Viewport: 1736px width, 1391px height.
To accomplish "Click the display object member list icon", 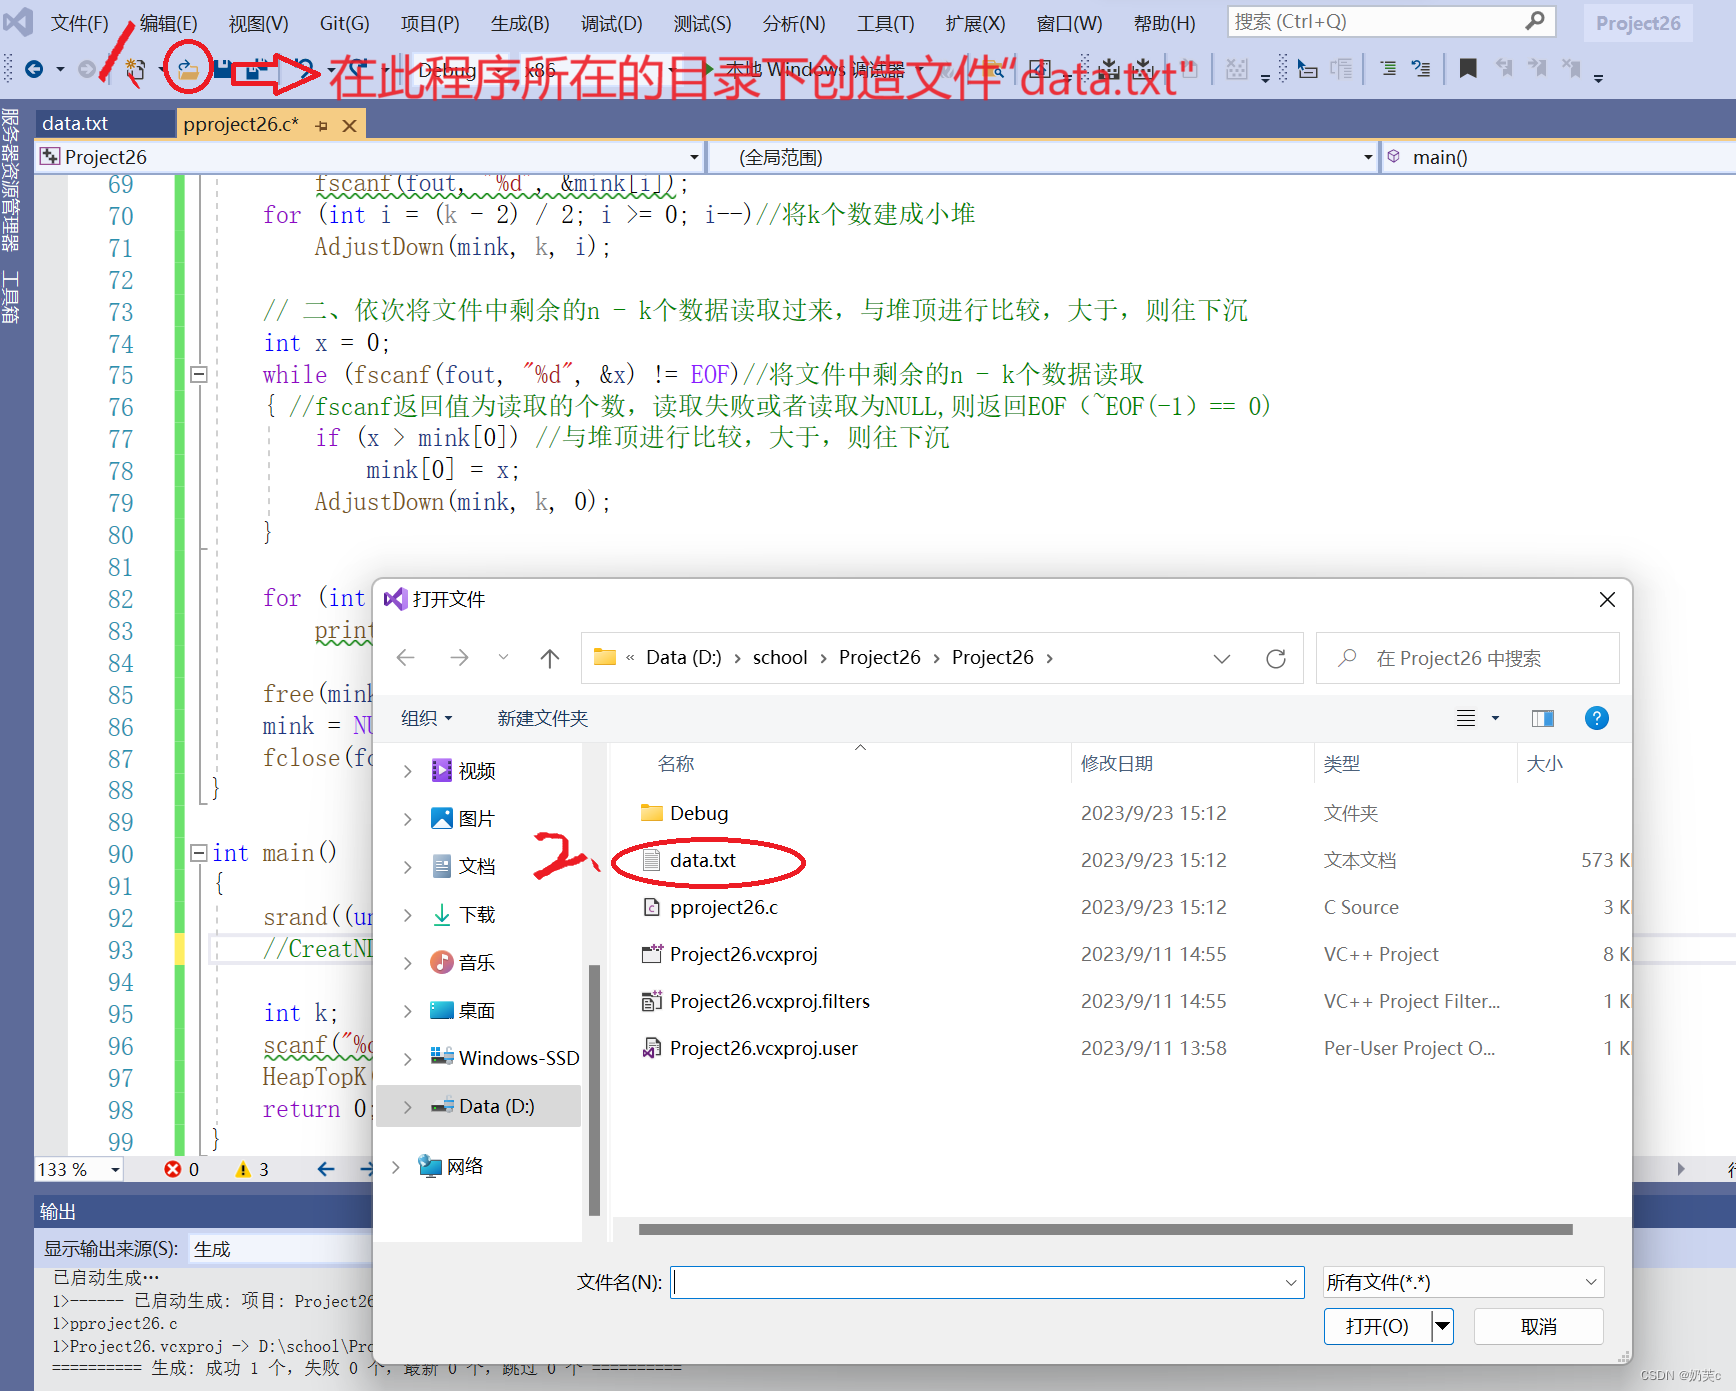I will (x=1307, y=69).
